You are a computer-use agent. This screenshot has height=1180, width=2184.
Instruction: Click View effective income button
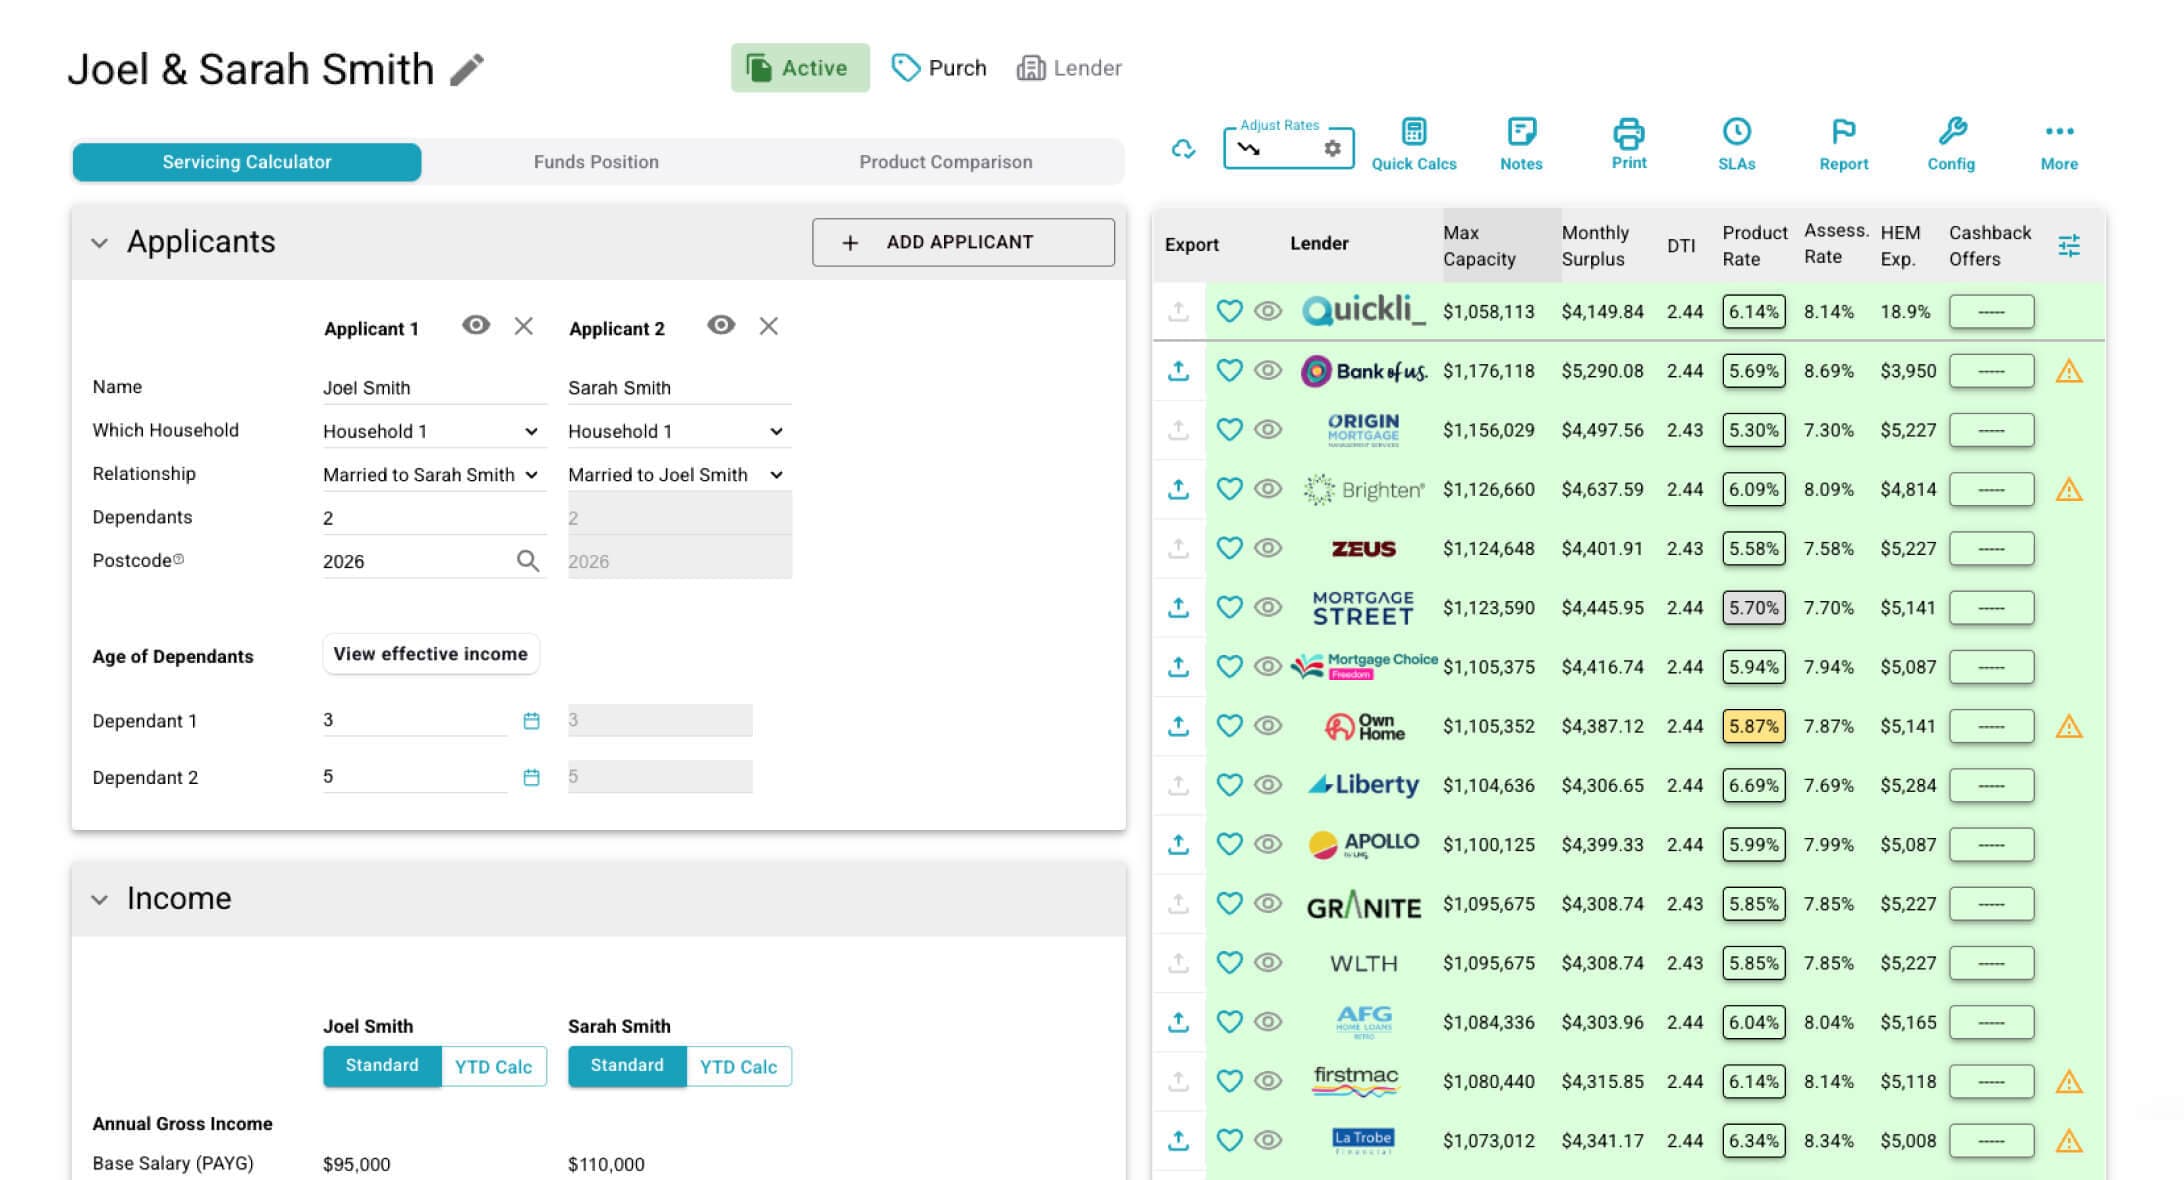tap(430, 654)
